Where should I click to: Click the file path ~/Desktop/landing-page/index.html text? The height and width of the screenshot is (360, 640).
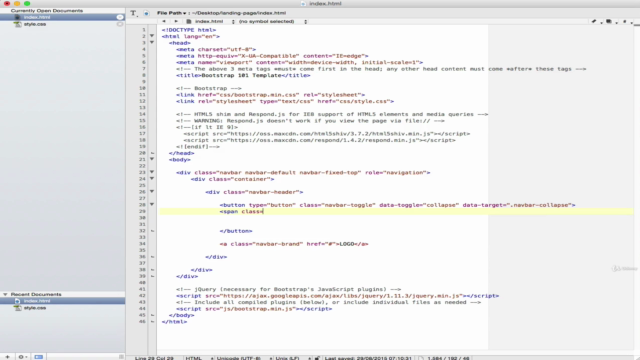[x=239, y=13]
